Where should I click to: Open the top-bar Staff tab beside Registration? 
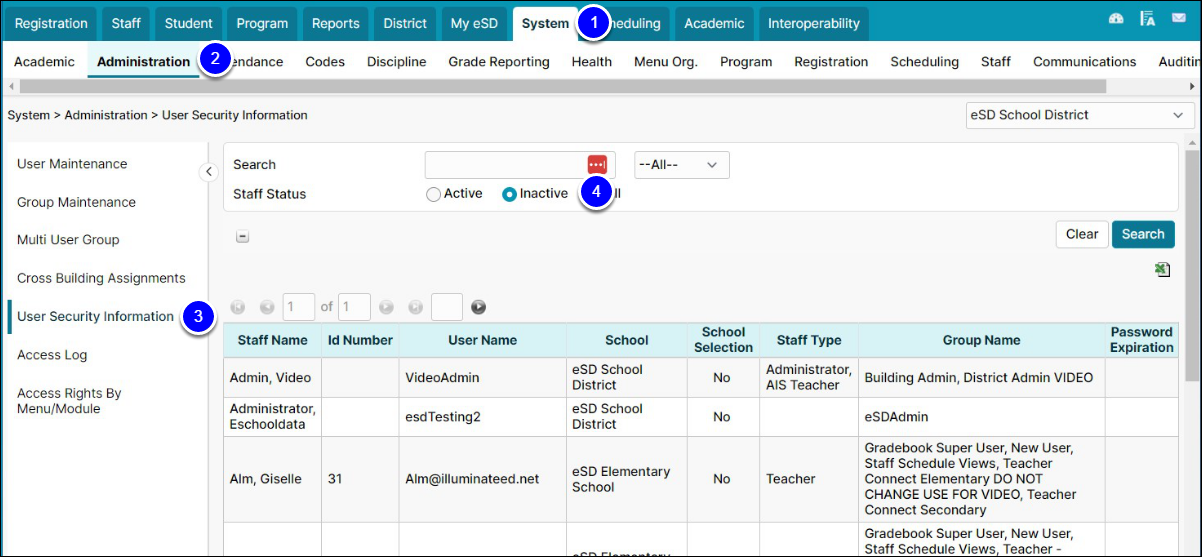(x=126, y=23)
